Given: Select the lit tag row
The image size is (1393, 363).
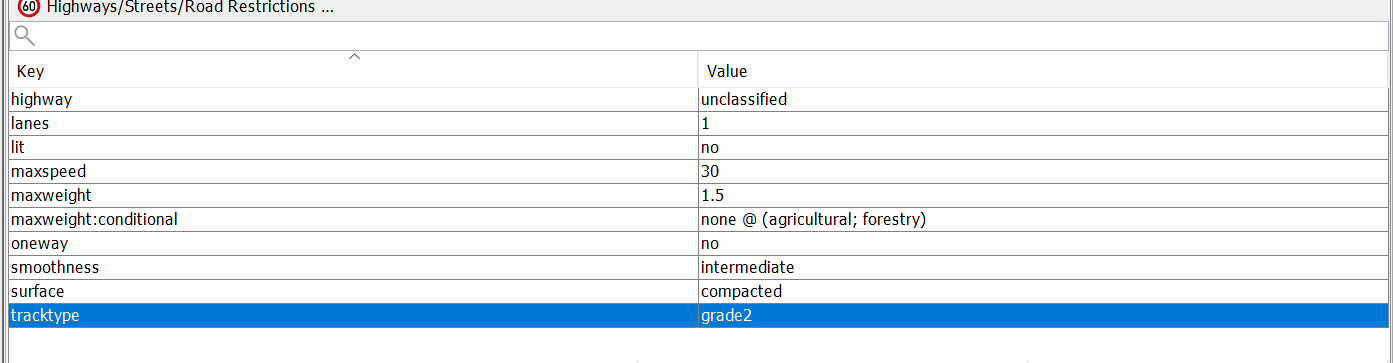Looking at the screenshot, I should click(699, 147).
